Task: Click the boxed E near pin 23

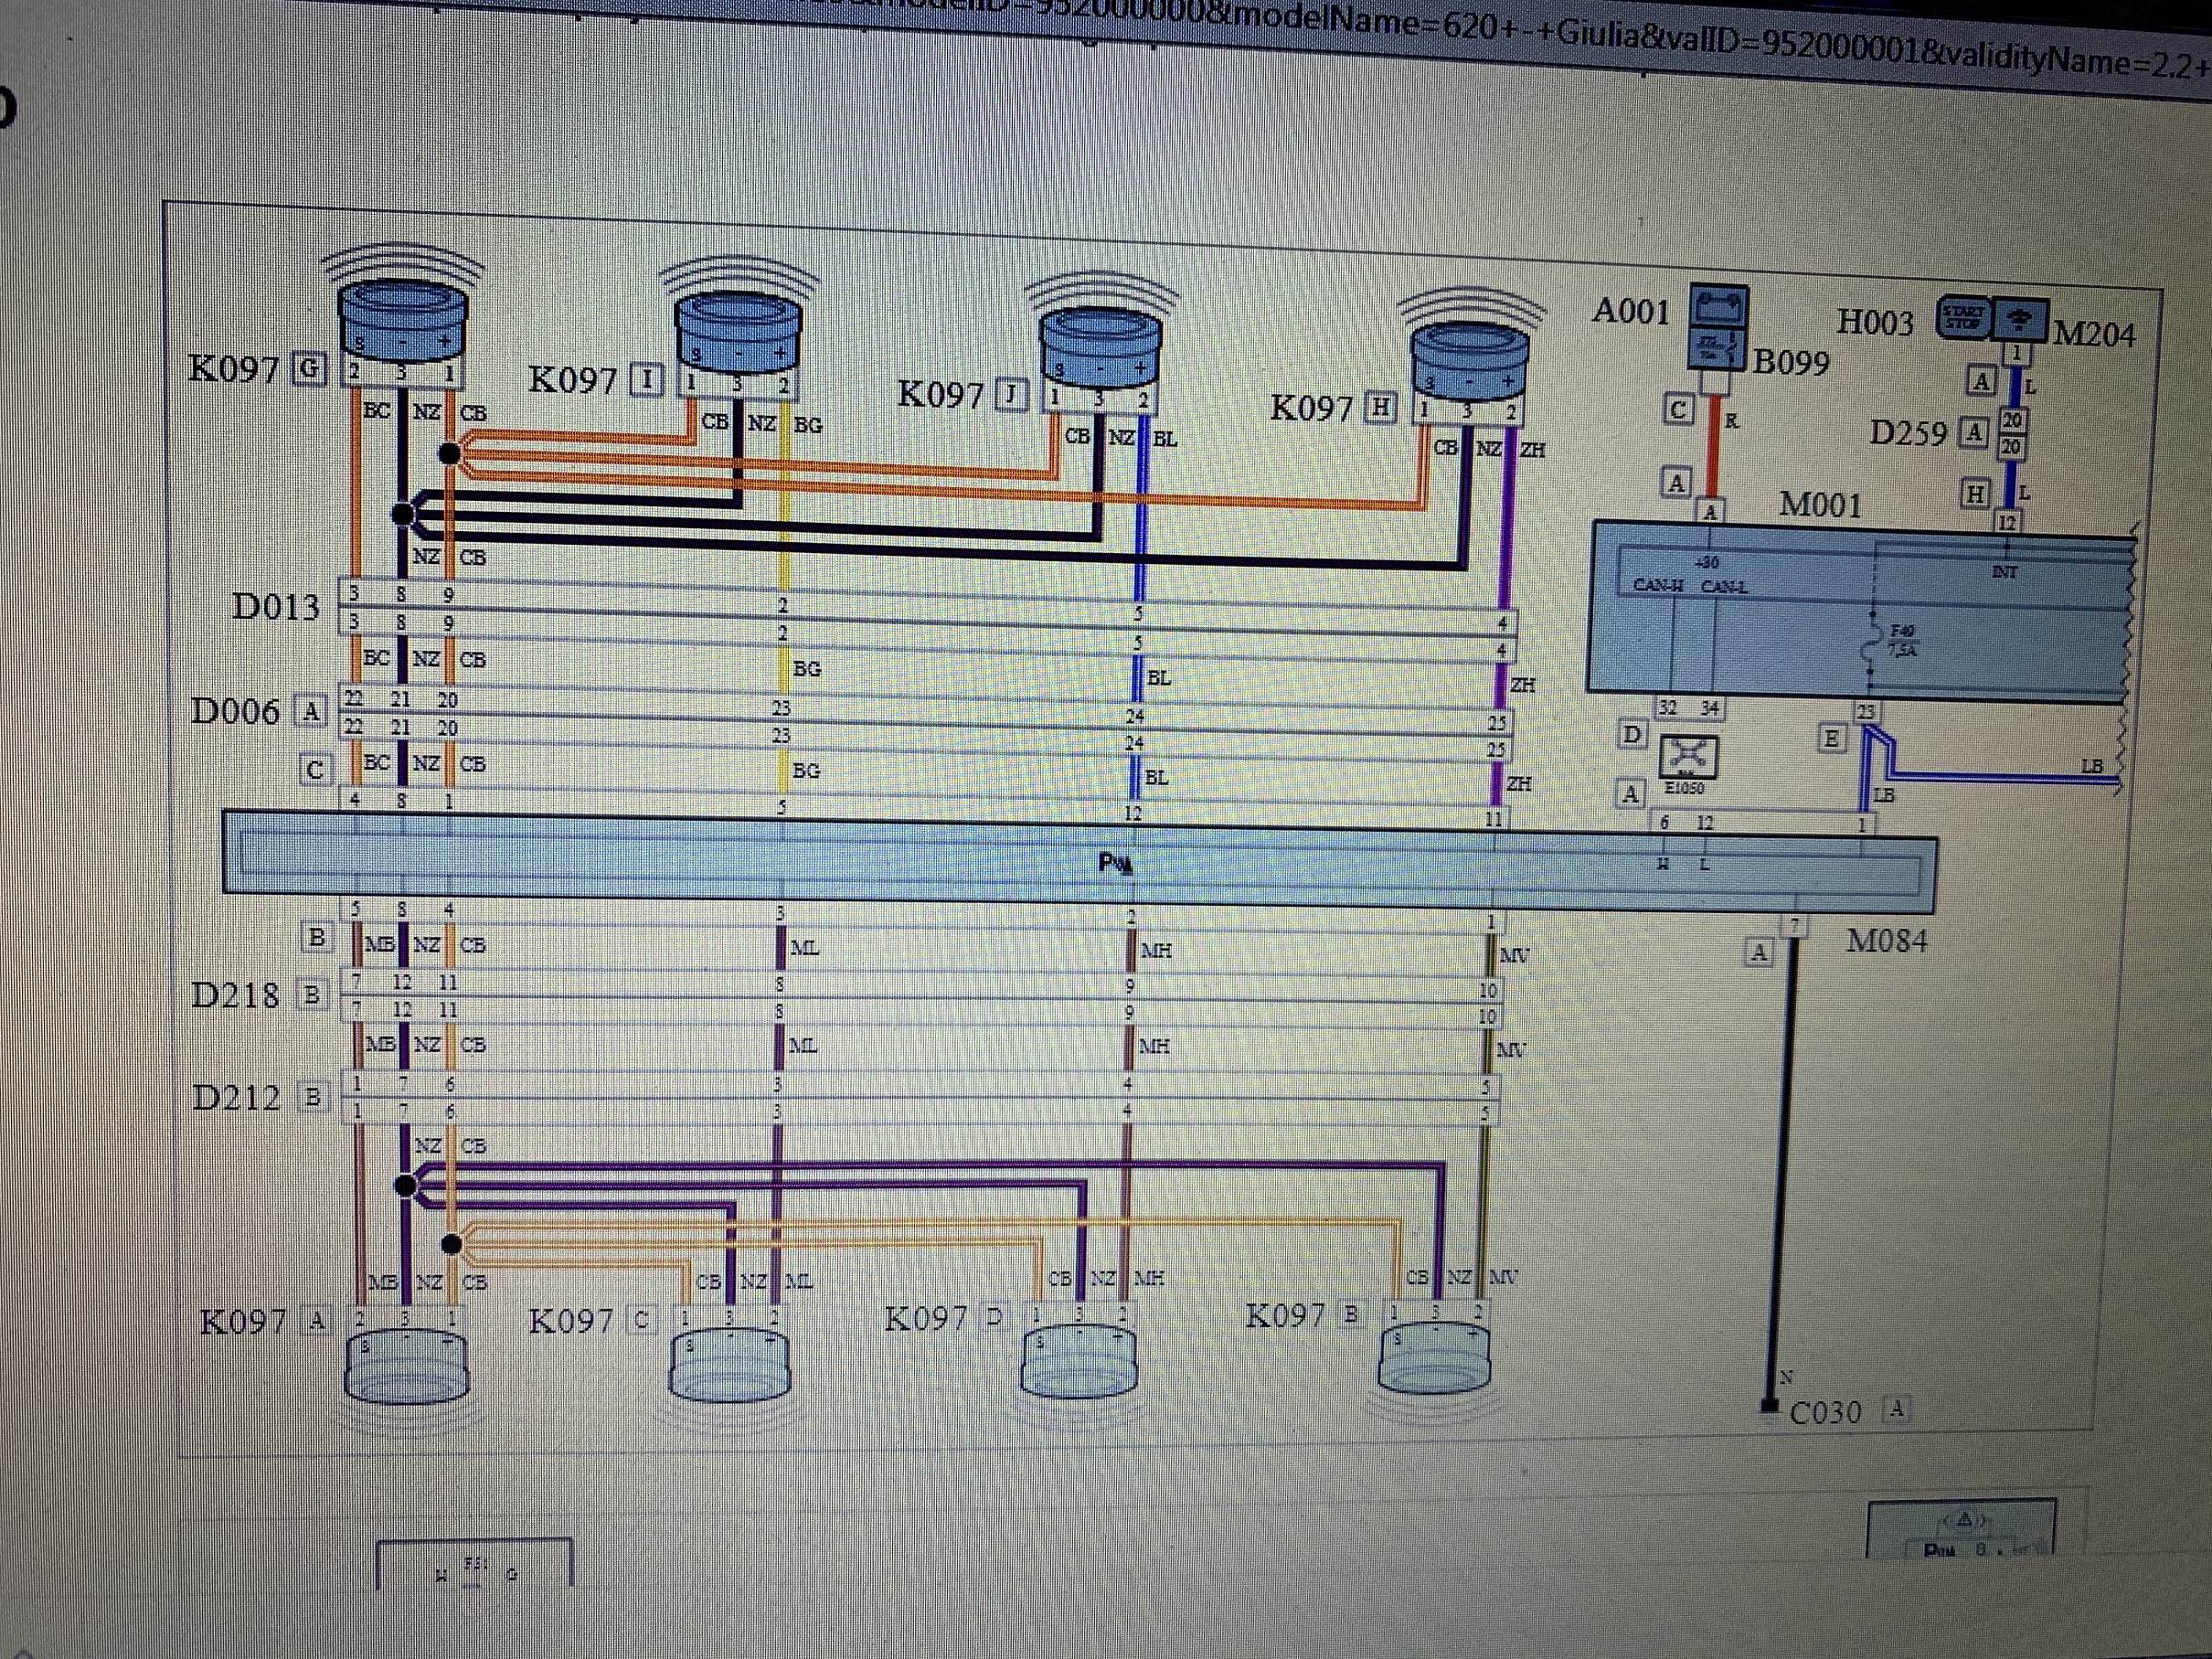Action: pos(1831,739)
